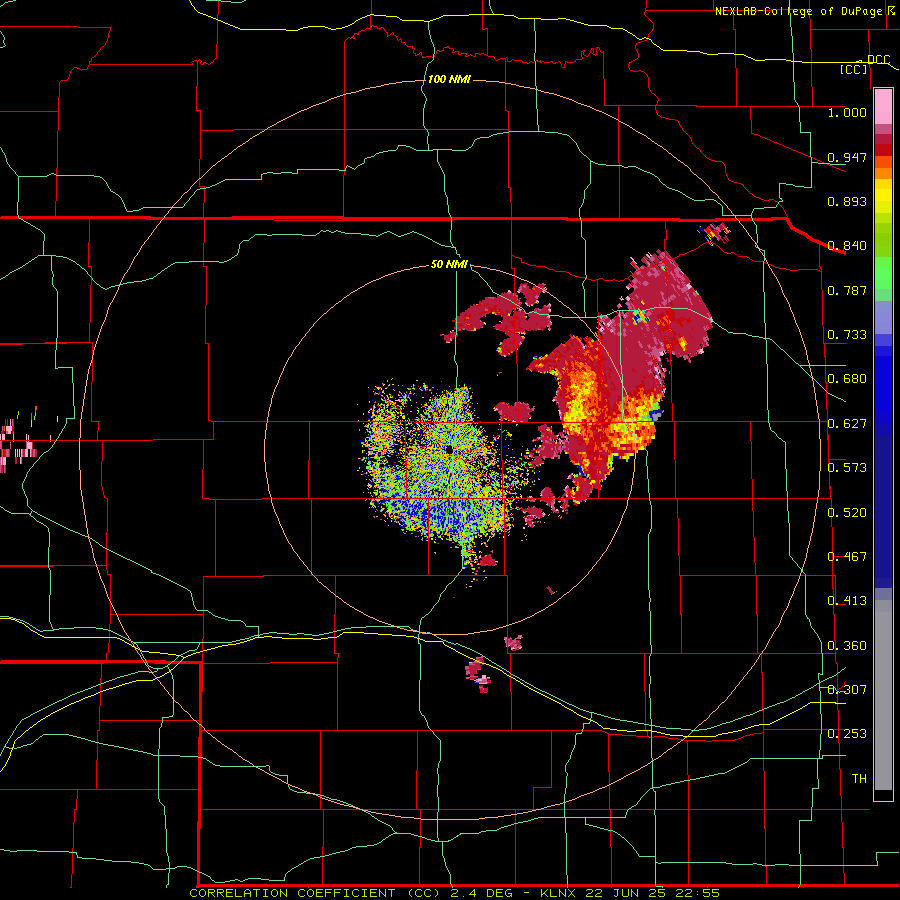Click the 50 NMI range ring label

pyautogui.click(x=449, y=265)
